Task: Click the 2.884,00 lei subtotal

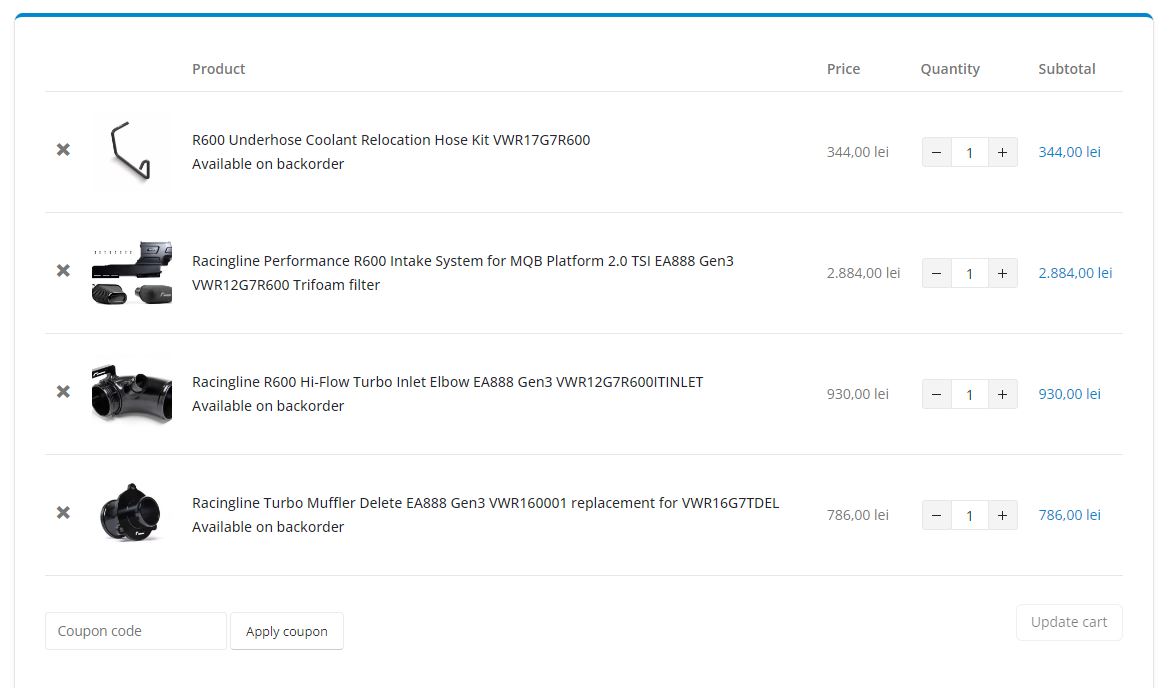Action: point(1075,273)
